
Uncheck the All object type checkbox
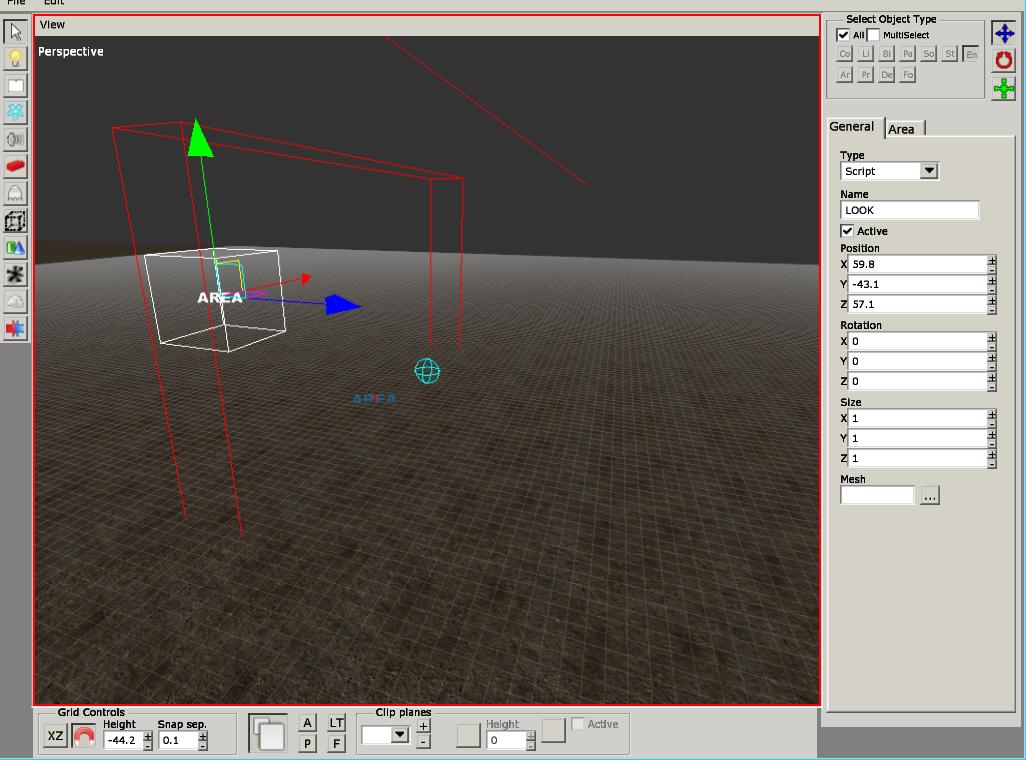tap(843, 35)
